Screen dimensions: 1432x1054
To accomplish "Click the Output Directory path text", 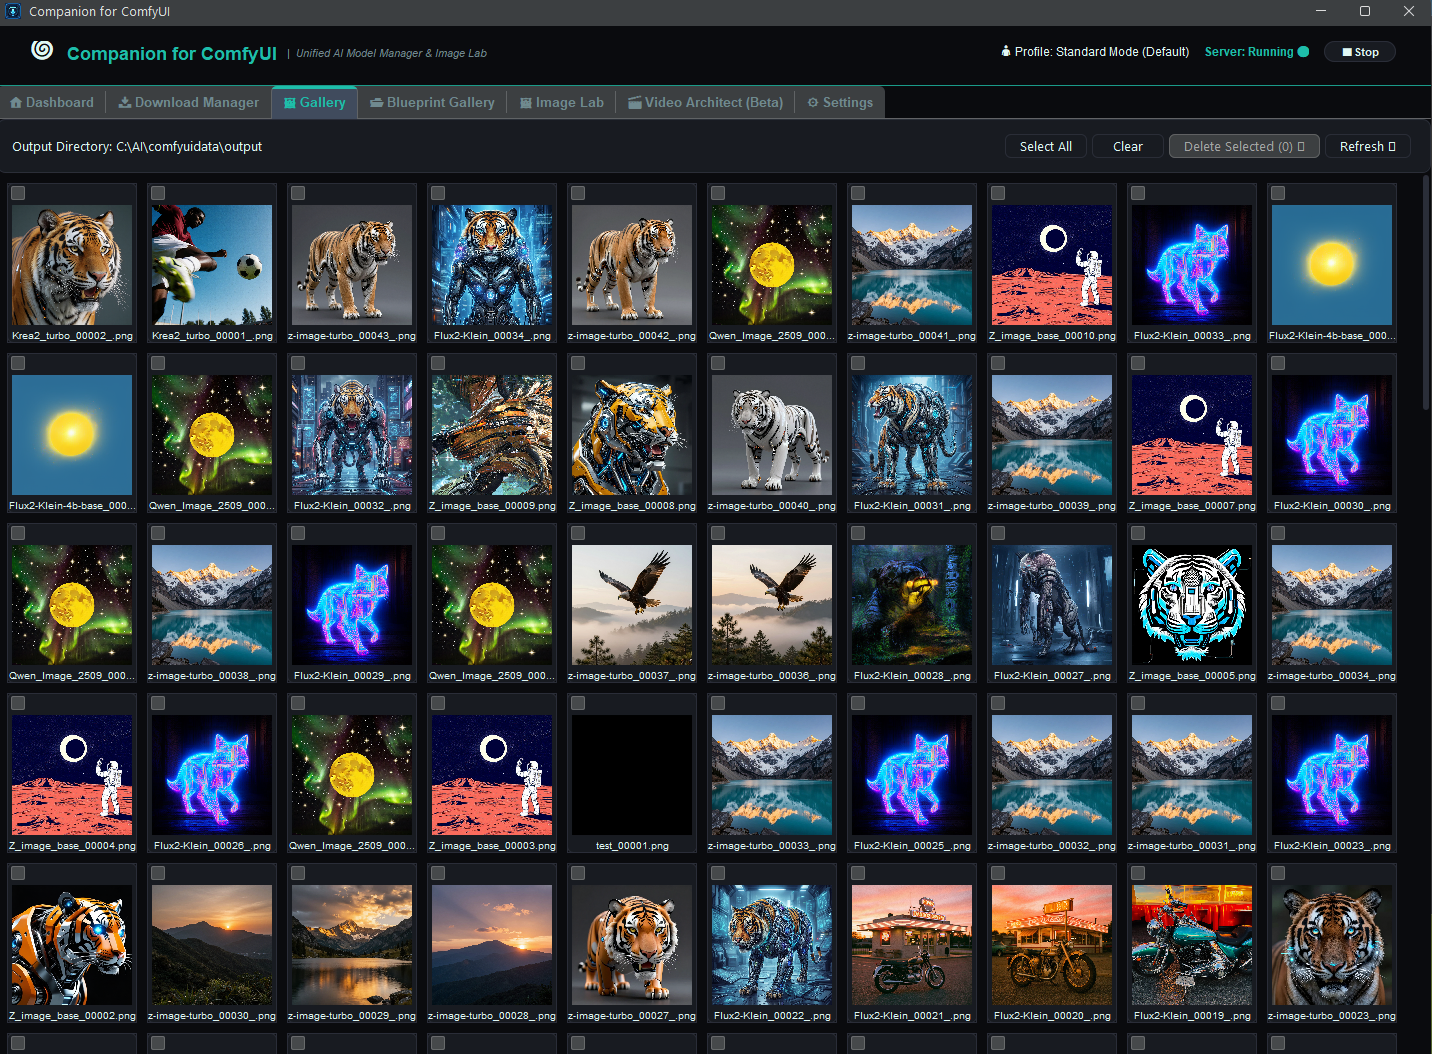I will click(x=137, y=146).
